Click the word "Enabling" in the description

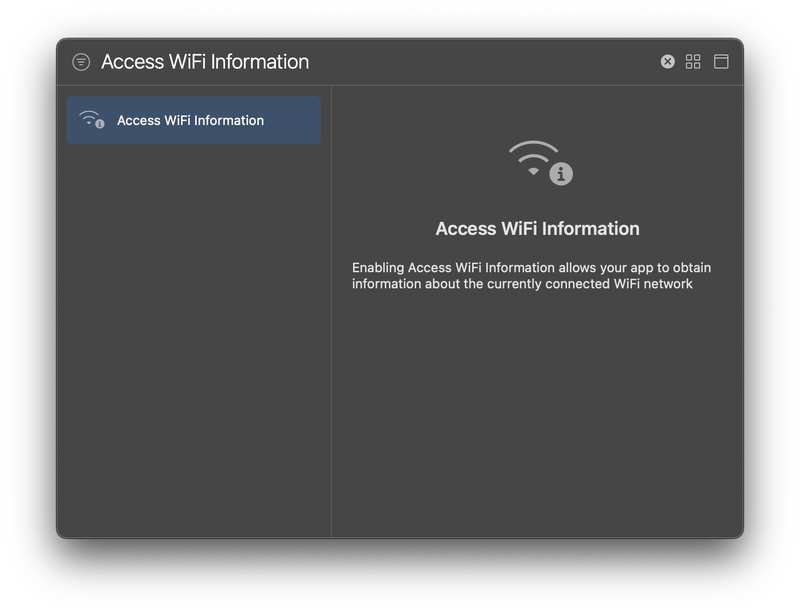[x=378, y=268]
